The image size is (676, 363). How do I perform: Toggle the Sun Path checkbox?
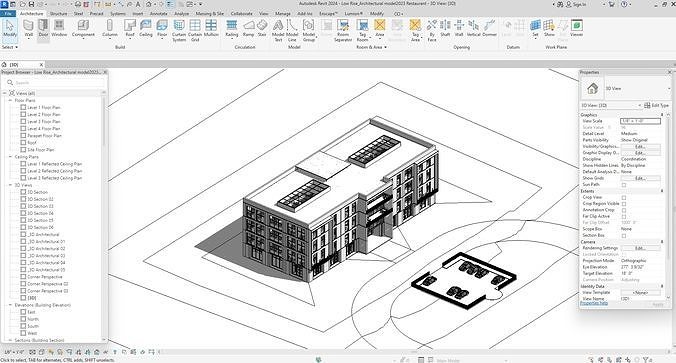(624, 185)
